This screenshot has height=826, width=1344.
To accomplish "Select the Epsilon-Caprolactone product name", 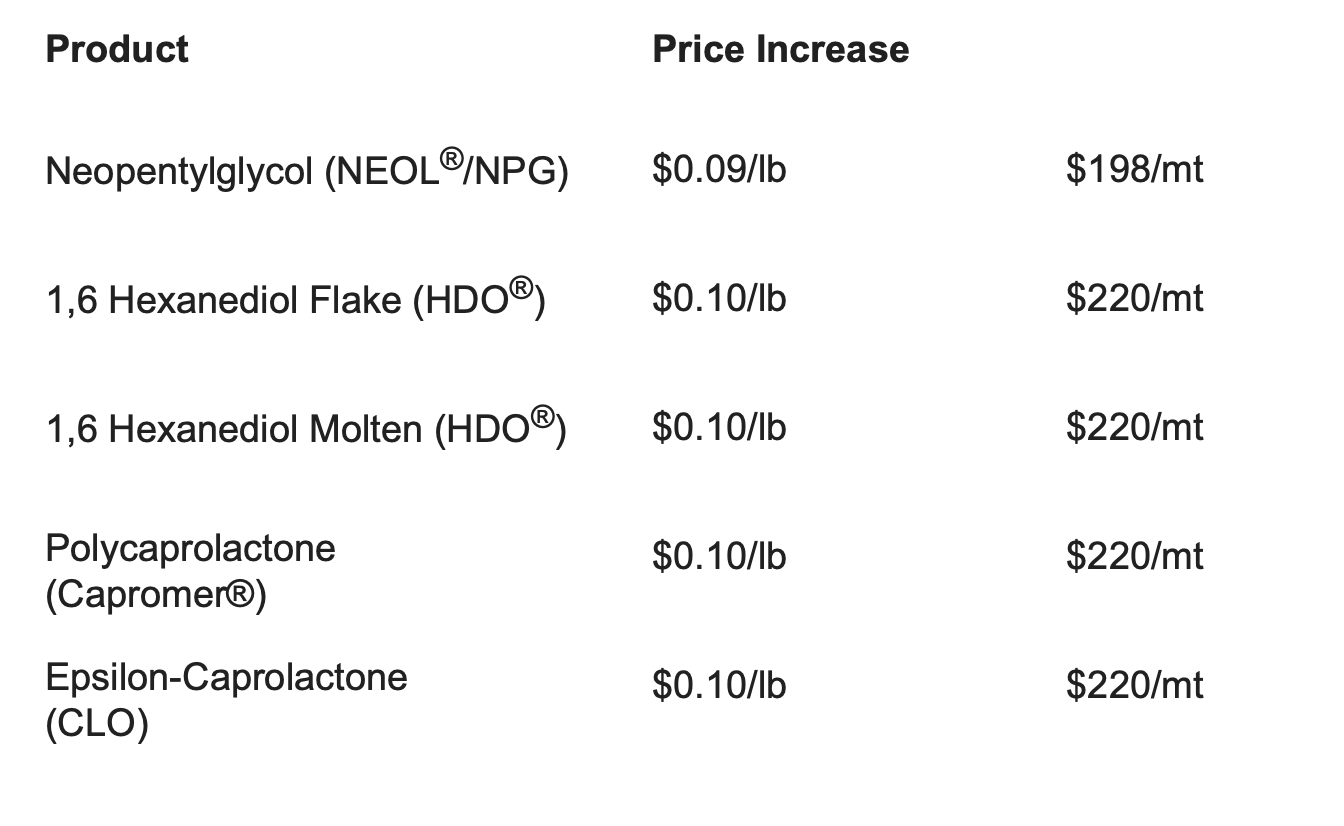I will 227,678.
